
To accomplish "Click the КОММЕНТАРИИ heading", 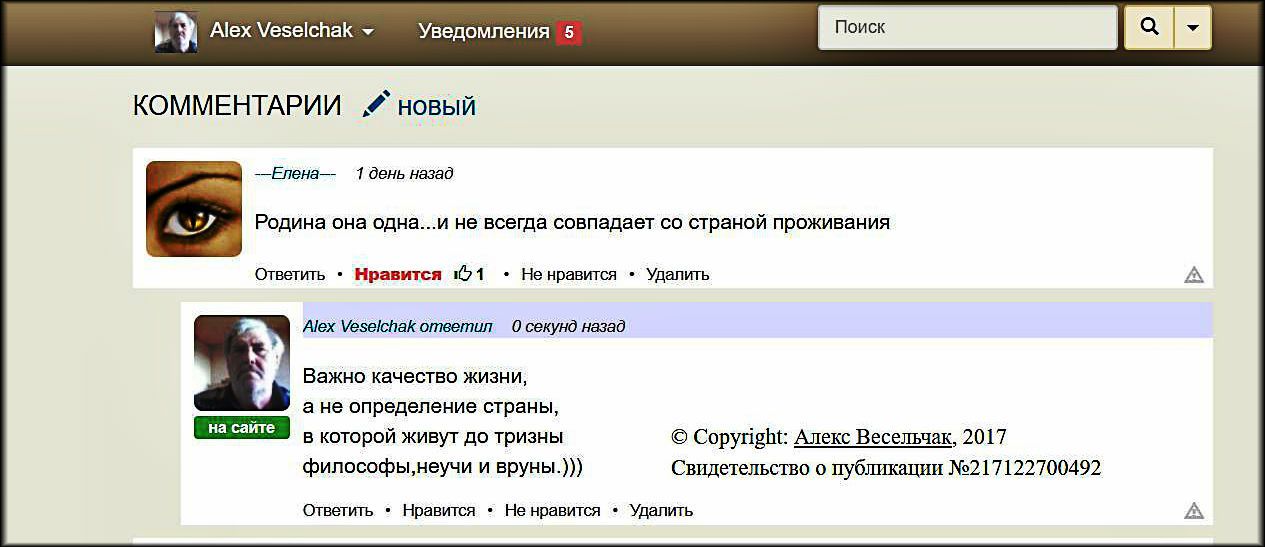I will click(237, 106).
